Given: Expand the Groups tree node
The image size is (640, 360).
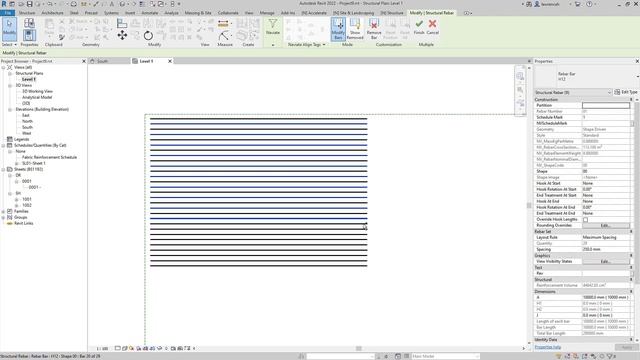Looking at the screenshot, I should click(3, 218).
